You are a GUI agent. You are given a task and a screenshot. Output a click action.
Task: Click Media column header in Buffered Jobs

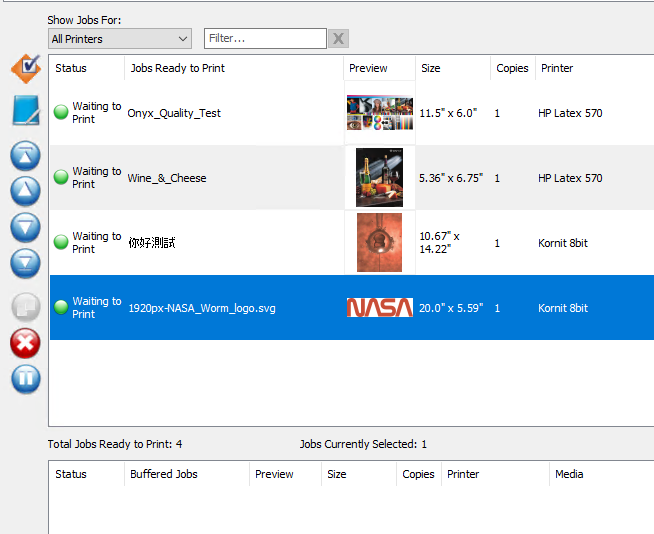click(569, 474)
